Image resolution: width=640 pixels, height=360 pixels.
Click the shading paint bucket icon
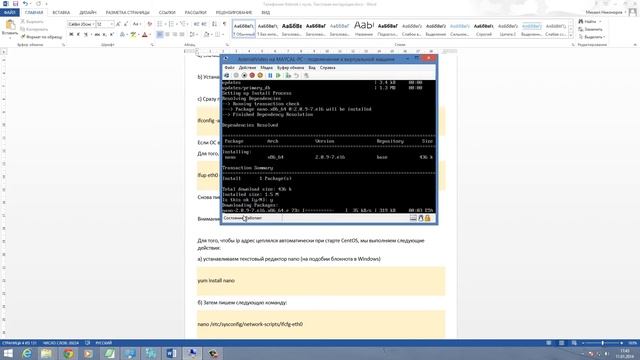coord(207,35)
